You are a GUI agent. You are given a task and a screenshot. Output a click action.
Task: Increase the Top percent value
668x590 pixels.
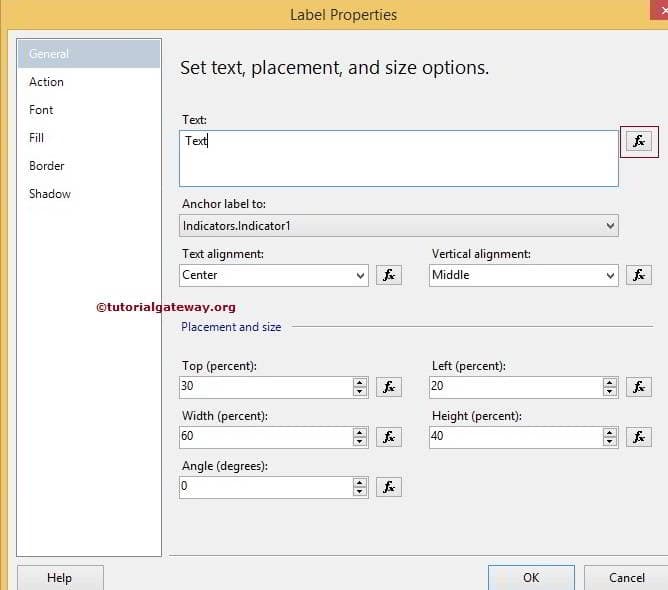[360, 382]
